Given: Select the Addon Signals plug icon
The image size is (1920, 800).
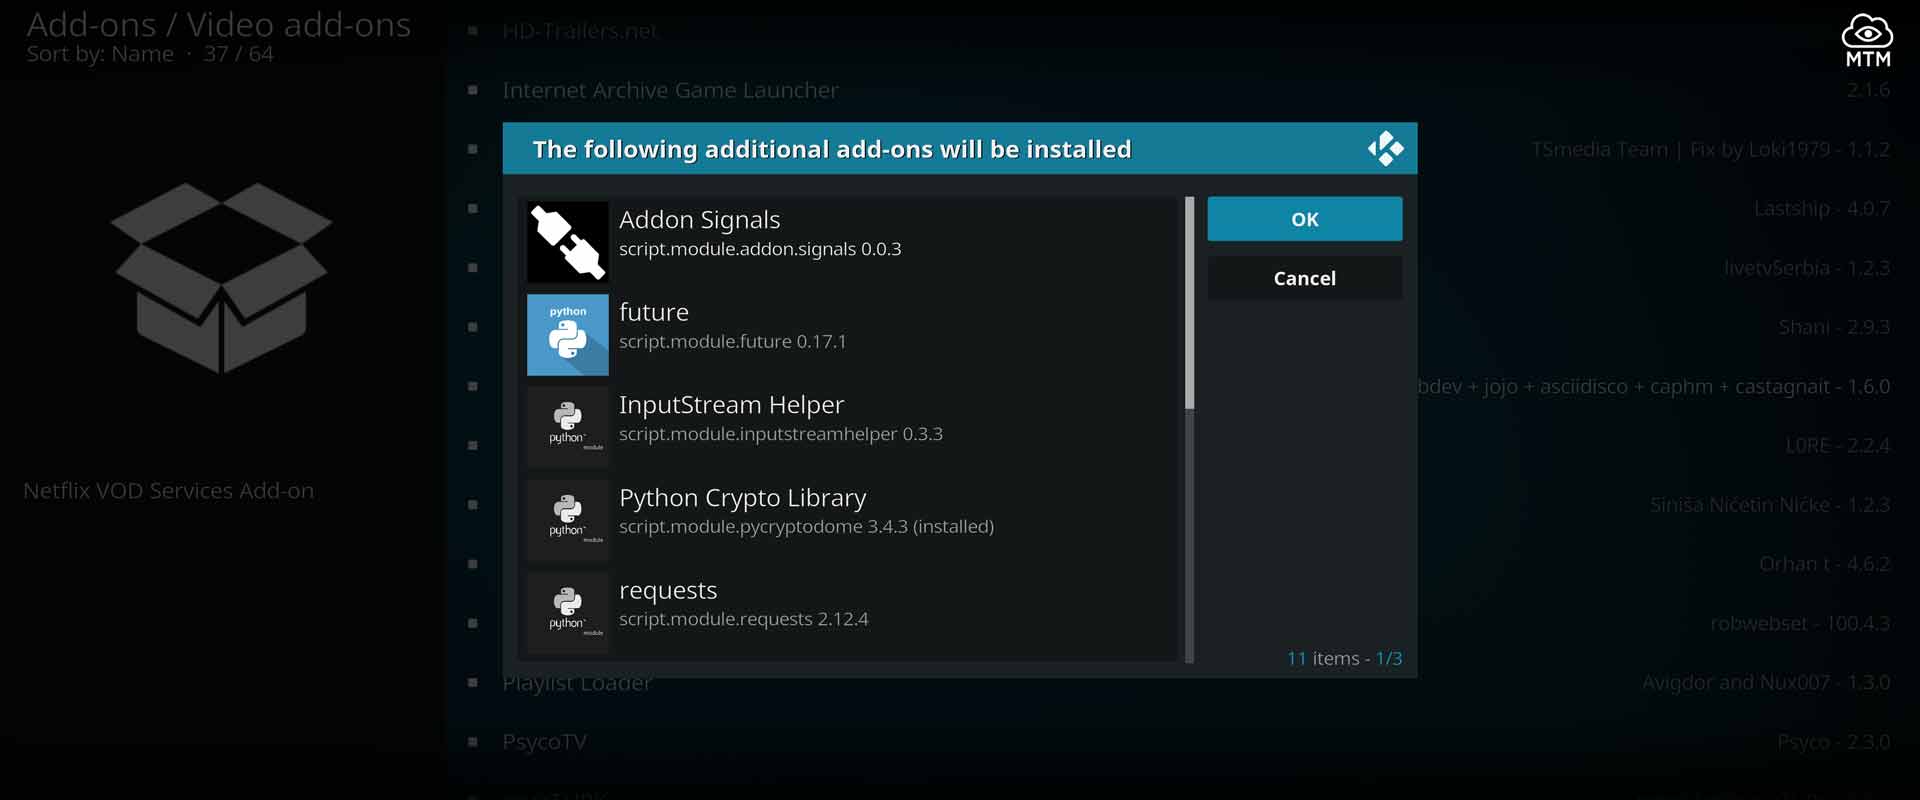Looking at the screenshot, I should (567, 242).
